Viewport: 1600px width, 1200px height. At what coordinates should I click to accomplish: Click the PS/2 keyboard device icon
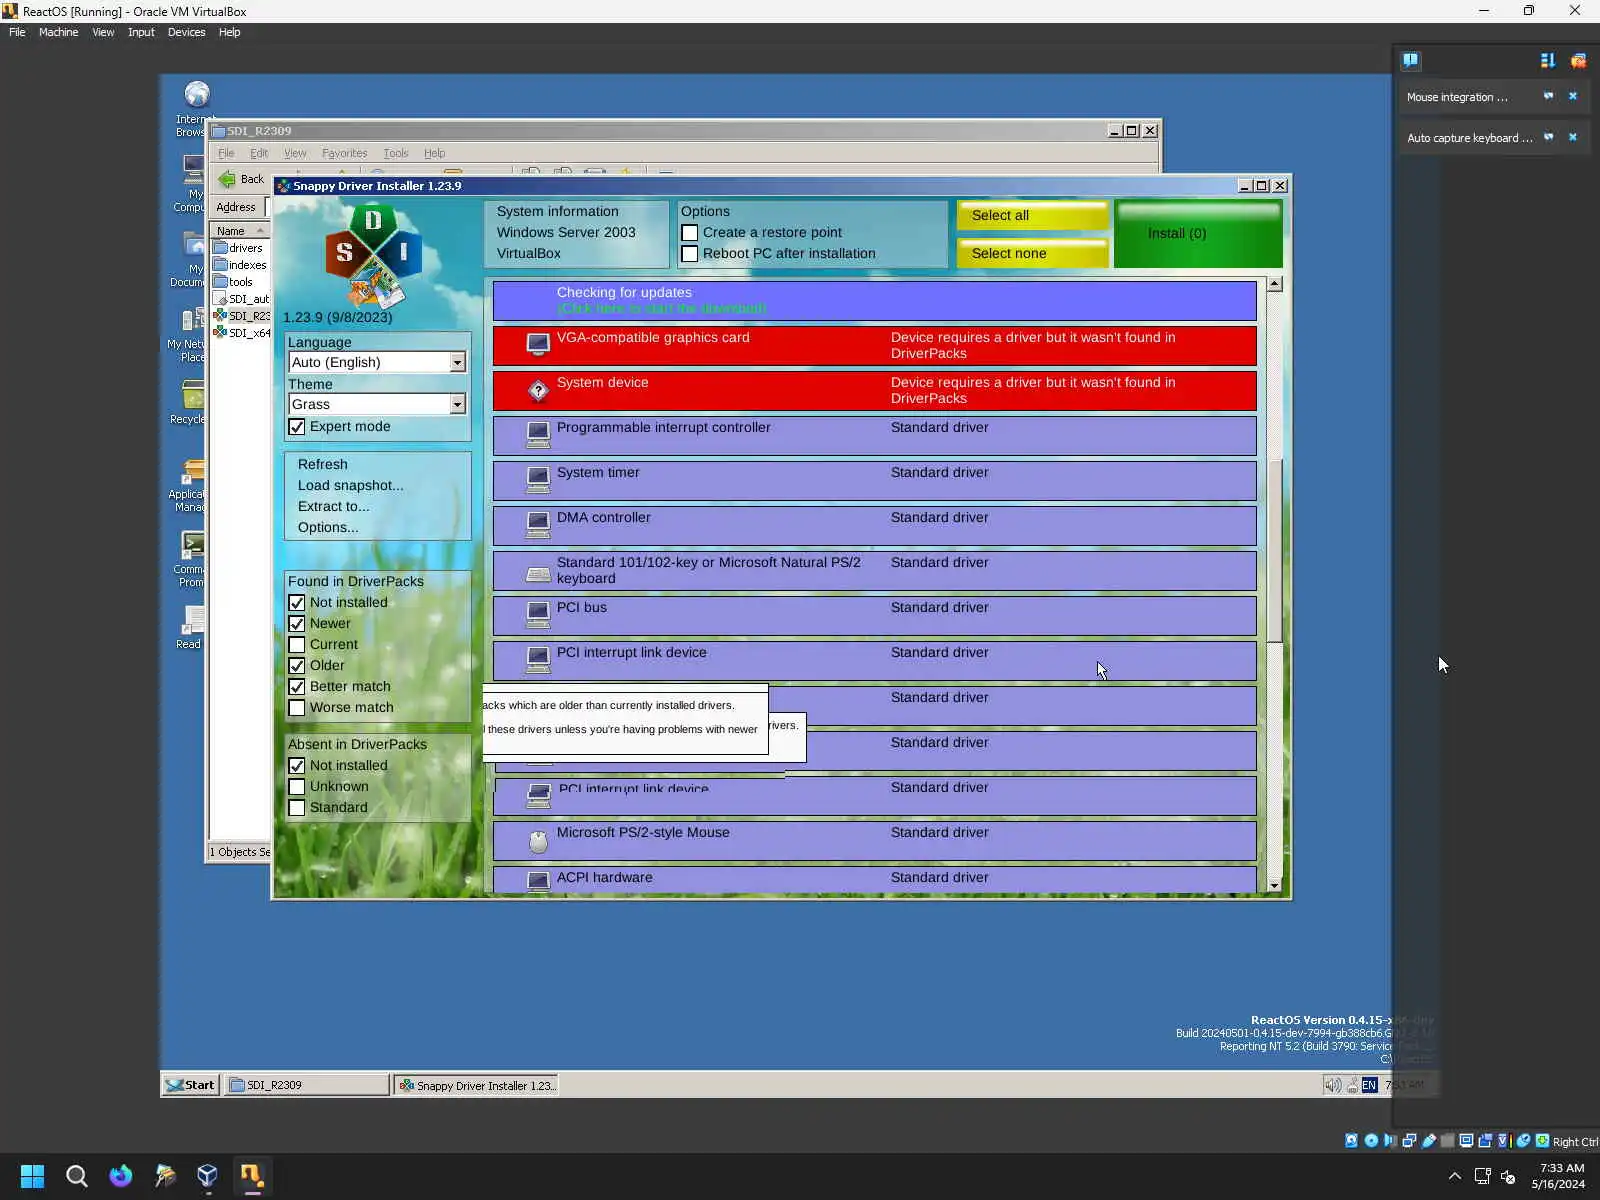tap(538, 574)
